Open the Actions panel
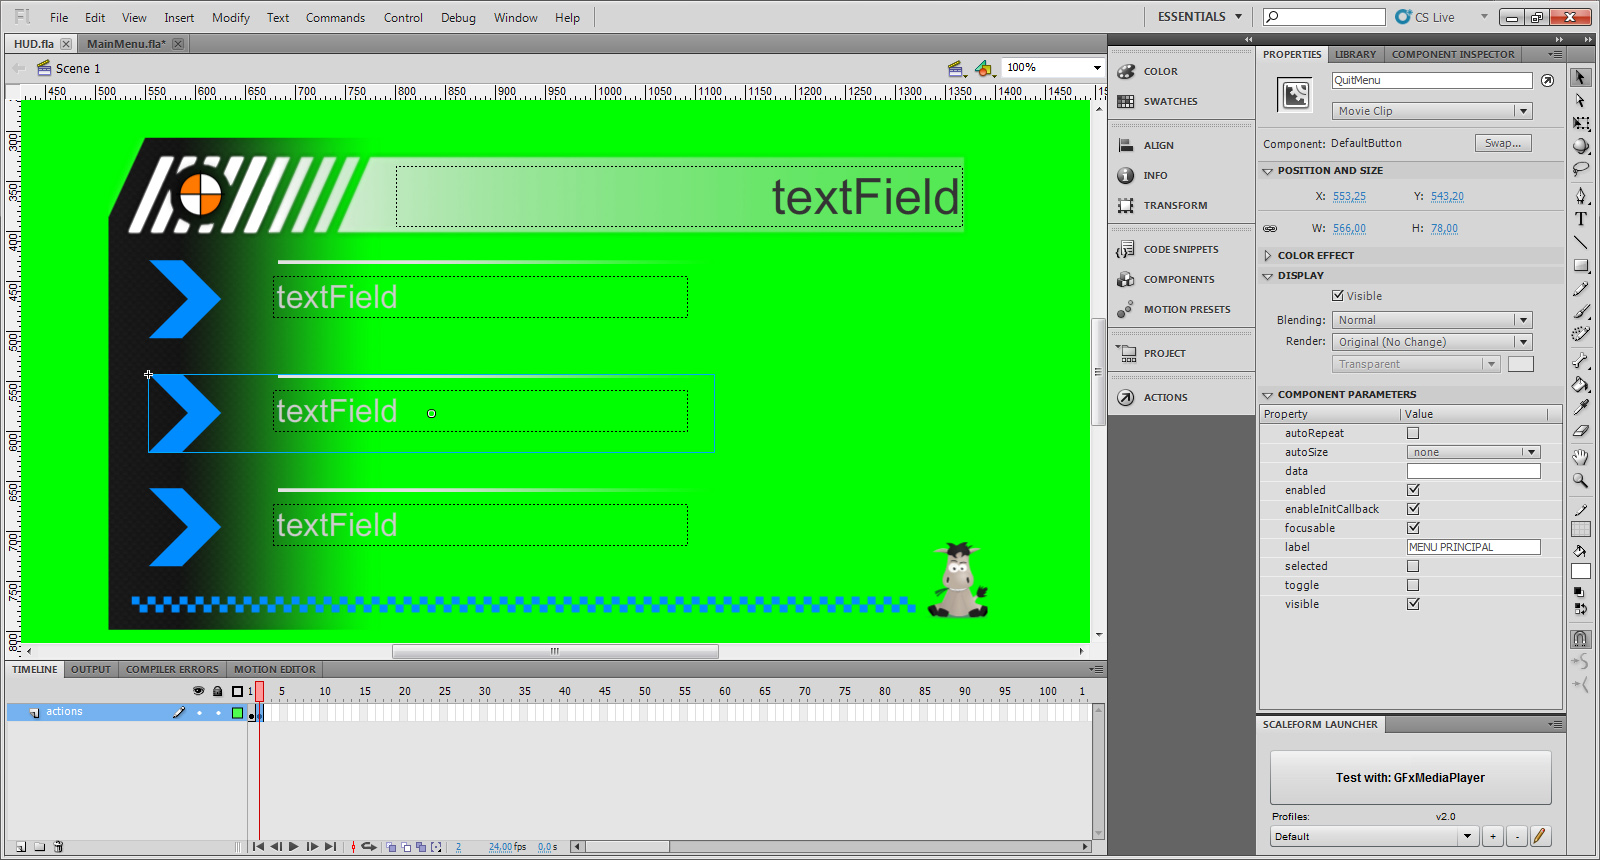 click(1165, 397)
